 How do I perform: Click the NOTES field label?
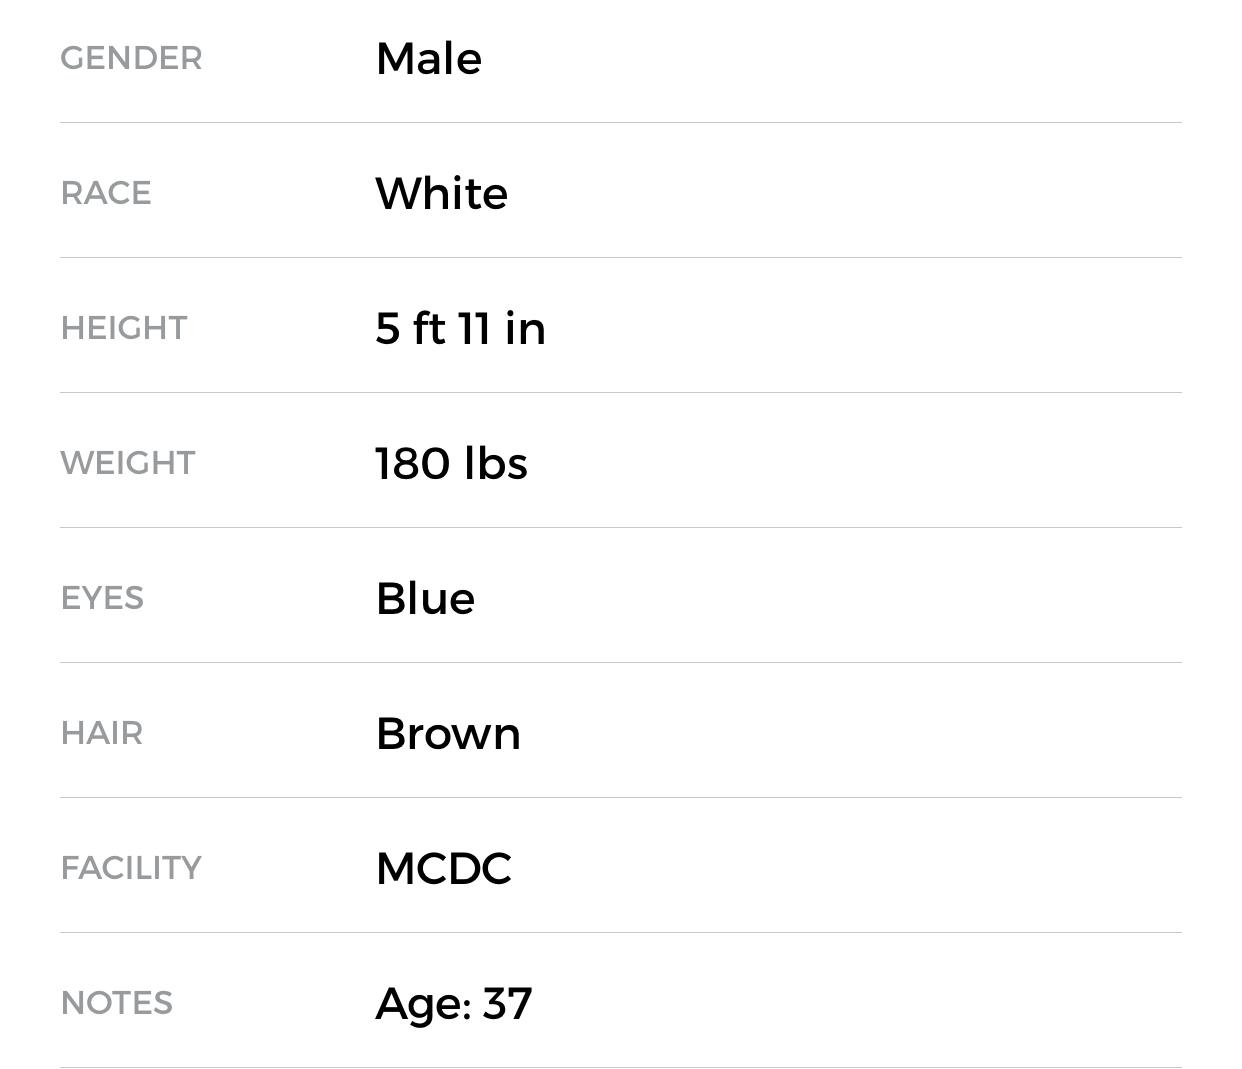click(117, 1003)
